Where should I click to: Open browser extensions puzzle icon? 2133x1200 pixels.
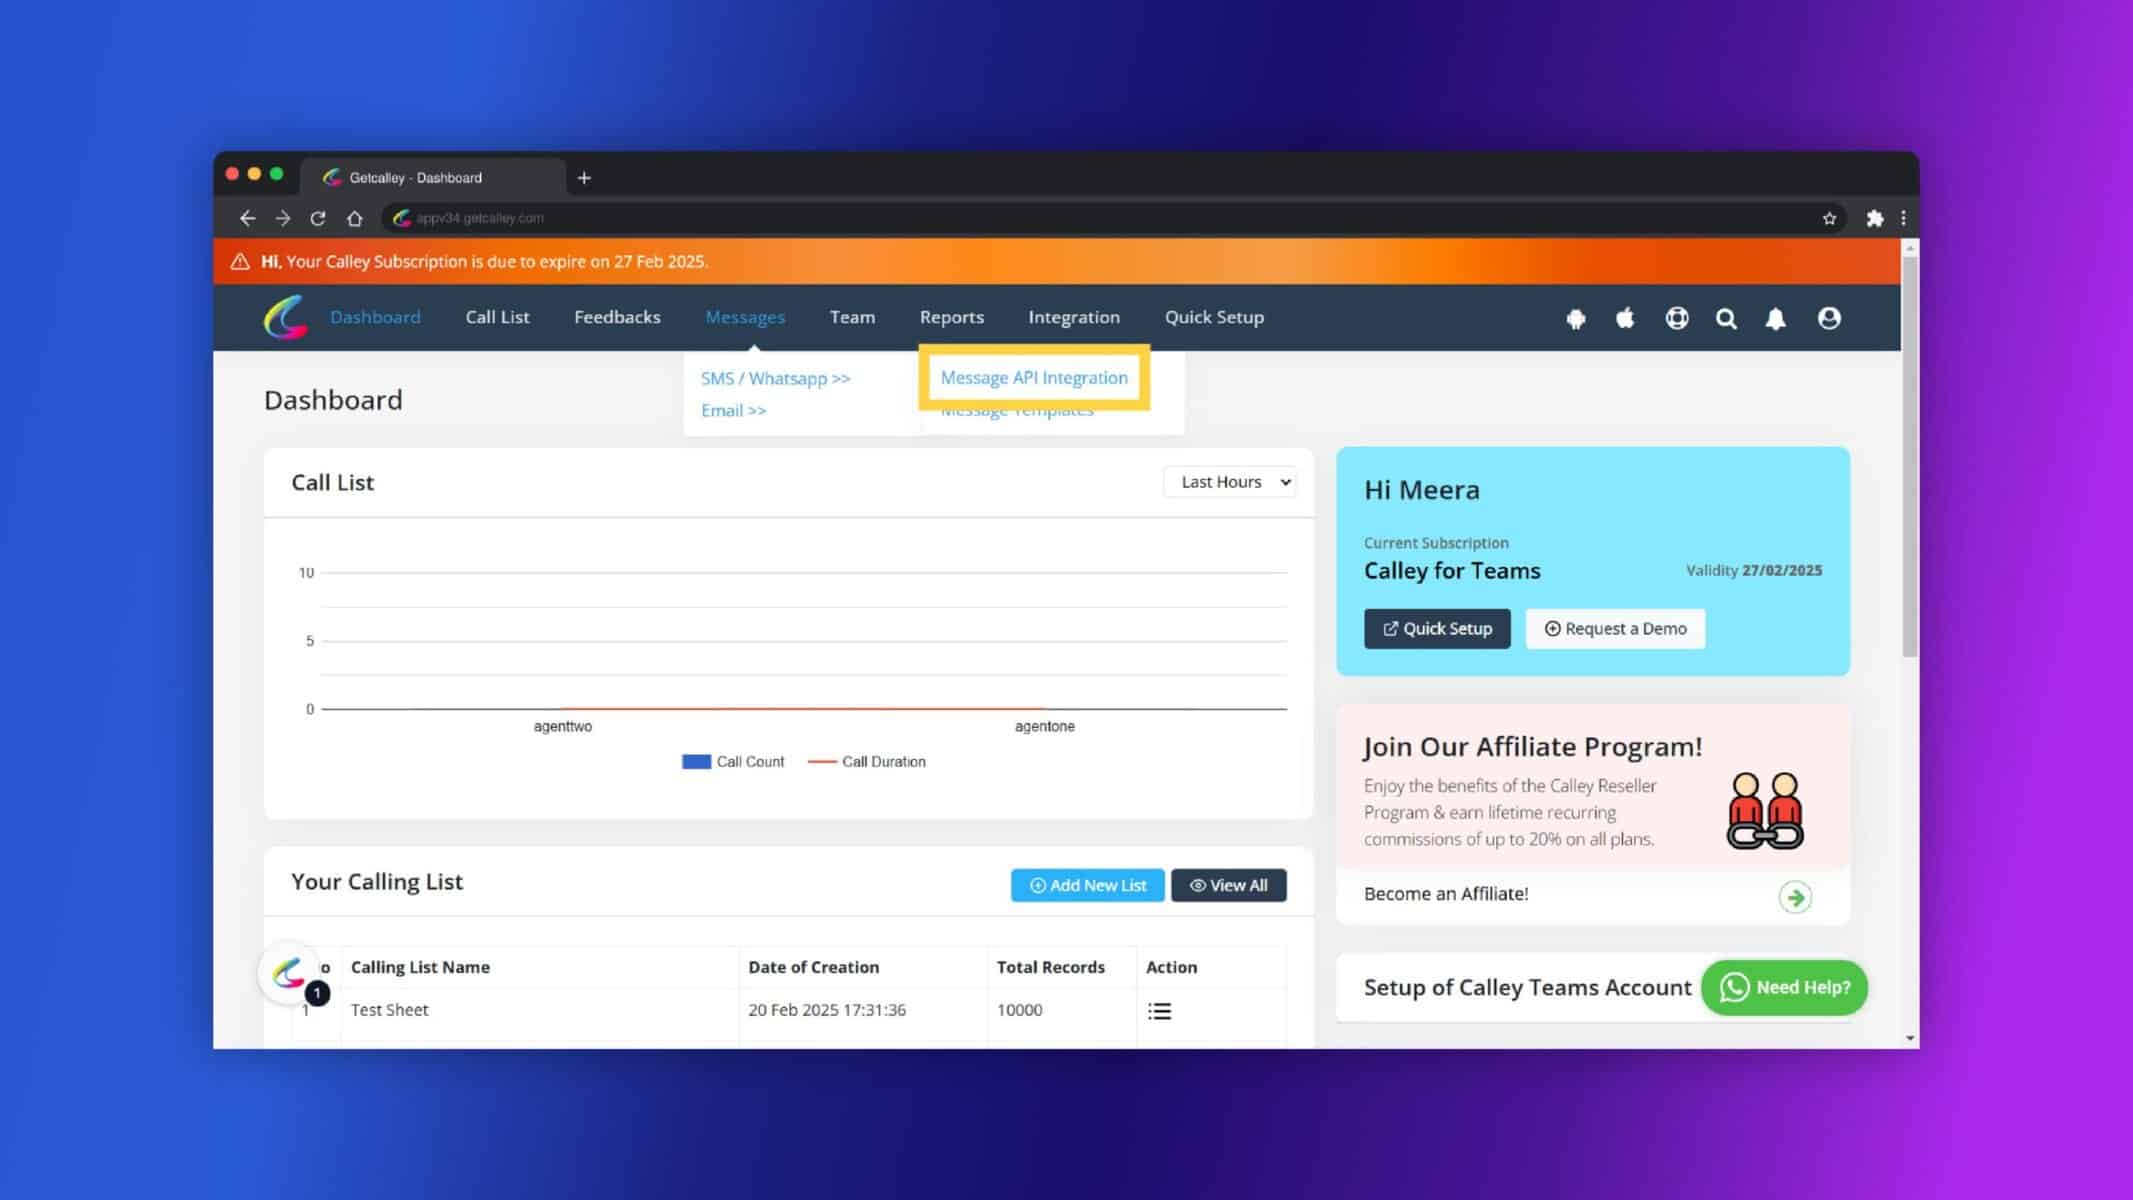pyautogui.click(x=1874, y=218)
